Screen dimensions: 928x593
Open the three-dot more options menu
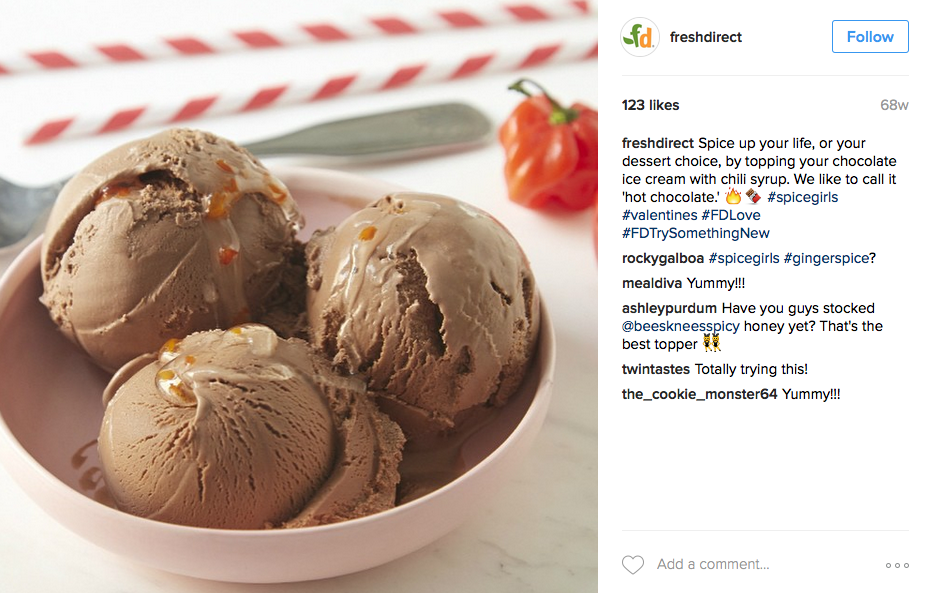coord(897,565)
